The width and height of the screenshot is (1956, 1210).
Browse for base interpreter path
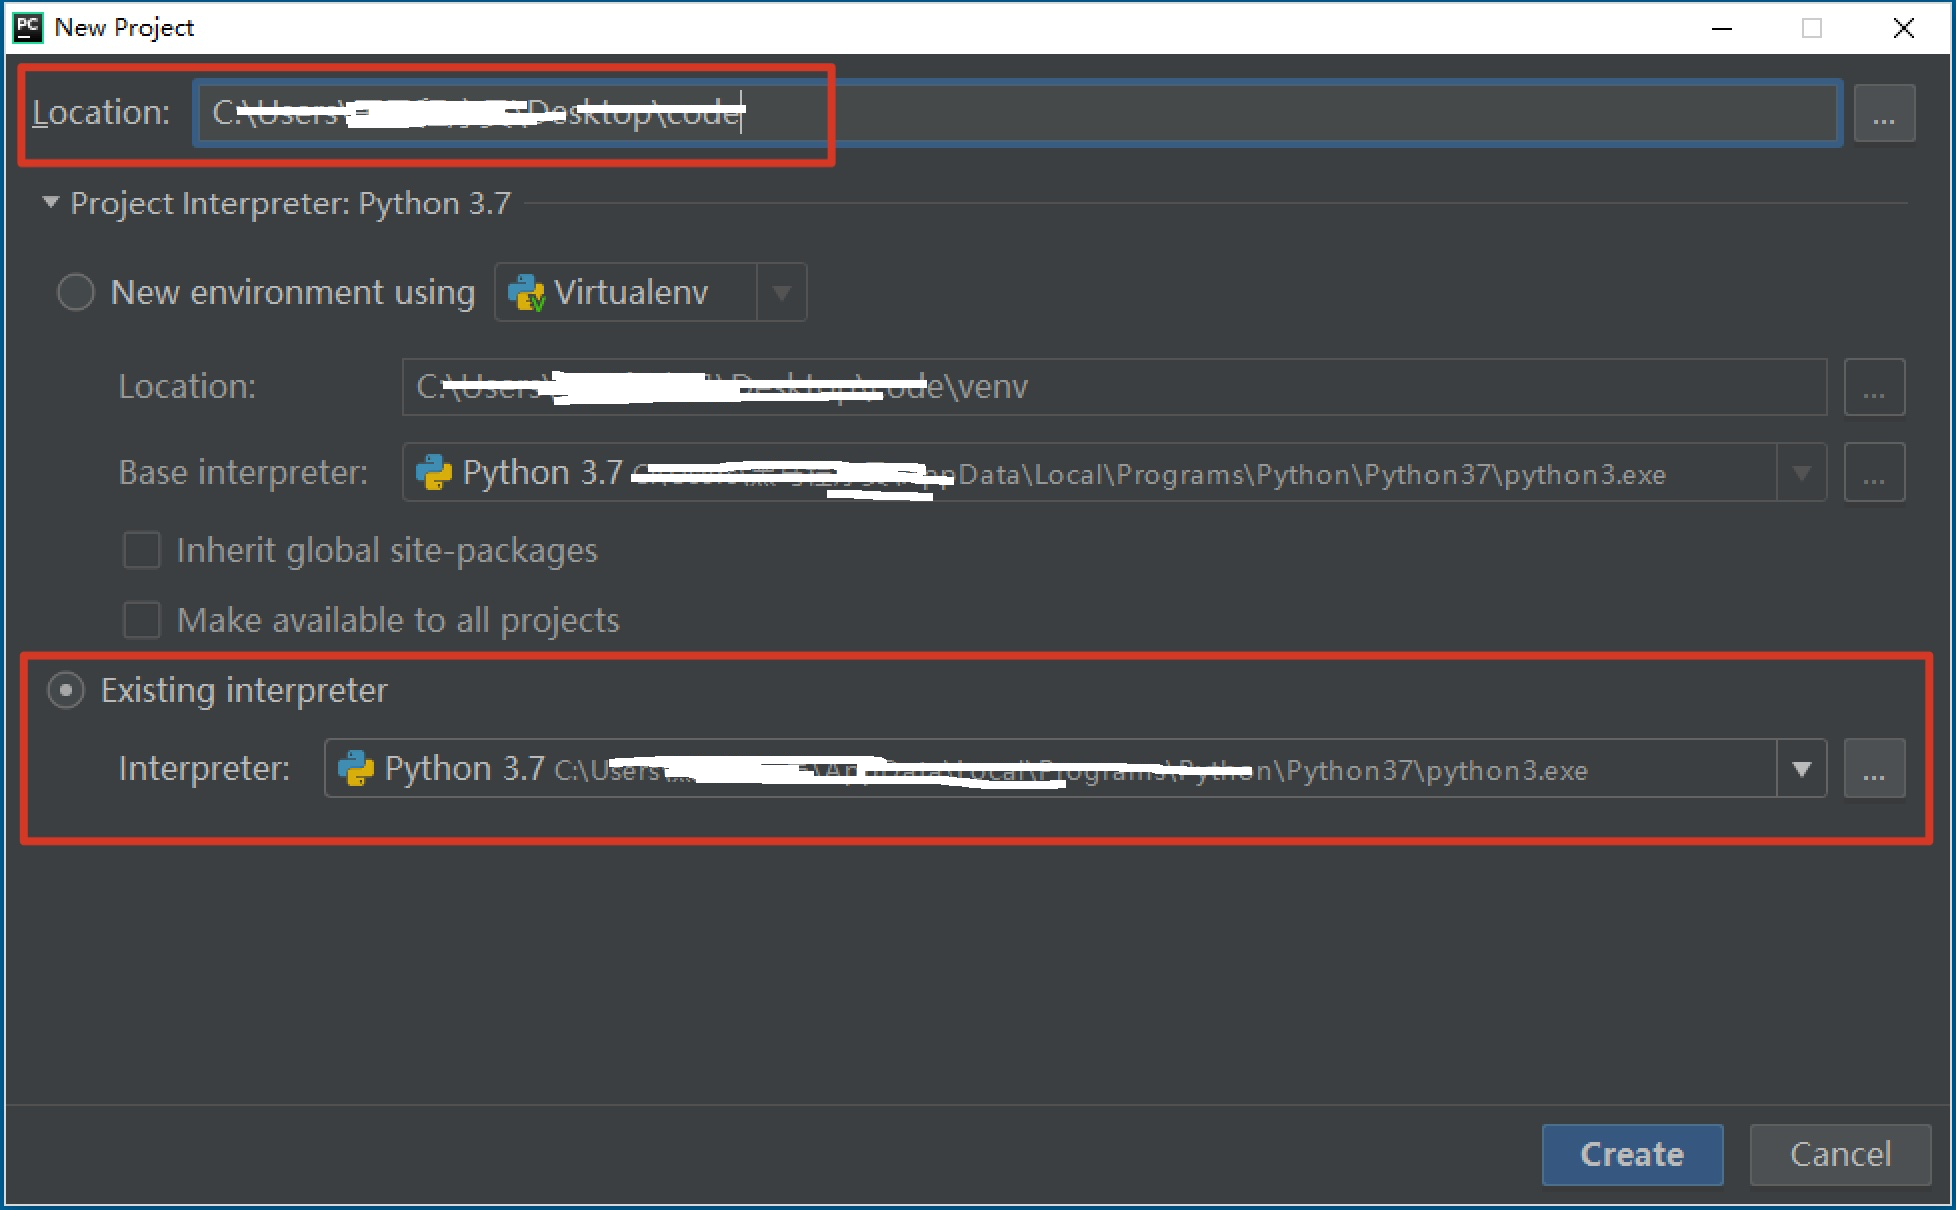pyautogui.click(x=1874, y=474)
